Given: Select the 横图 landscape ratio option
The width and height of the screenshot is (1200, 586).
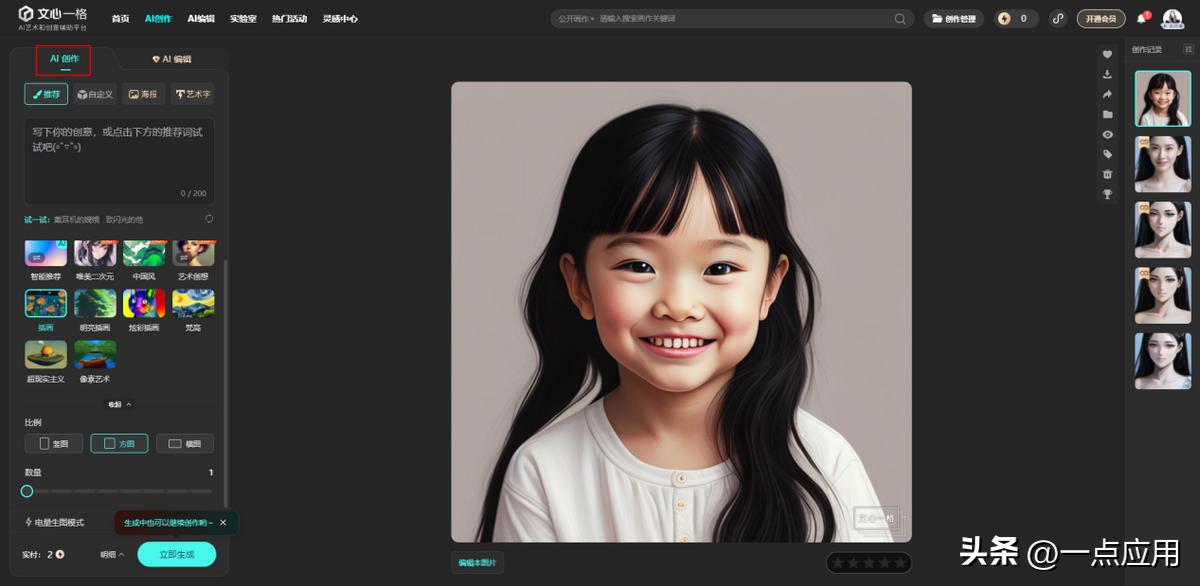Looking at the screenshot, I should (184, 443).
